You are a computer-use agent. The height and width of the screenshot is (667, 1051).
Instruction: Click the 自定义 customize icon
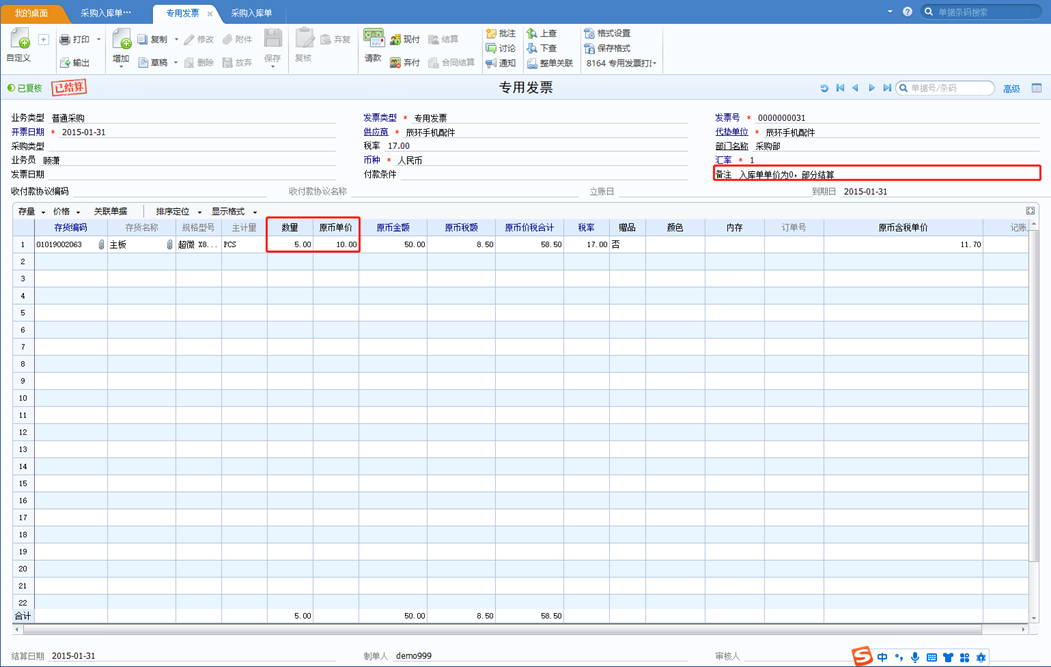pos(20,39)
